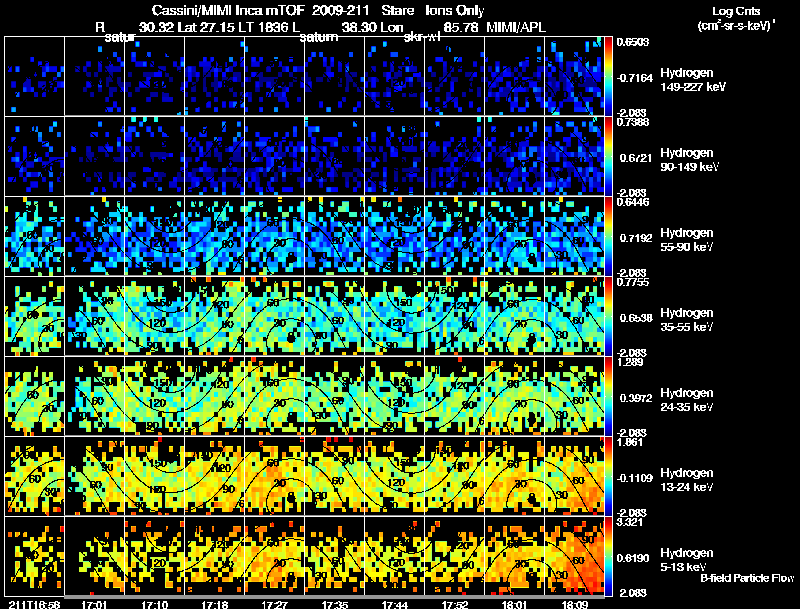Viewport: 800px width, 609px height.
Task: Select the 17:27 image in the 13-24 keV row
Action: click(x=274, y=476)
